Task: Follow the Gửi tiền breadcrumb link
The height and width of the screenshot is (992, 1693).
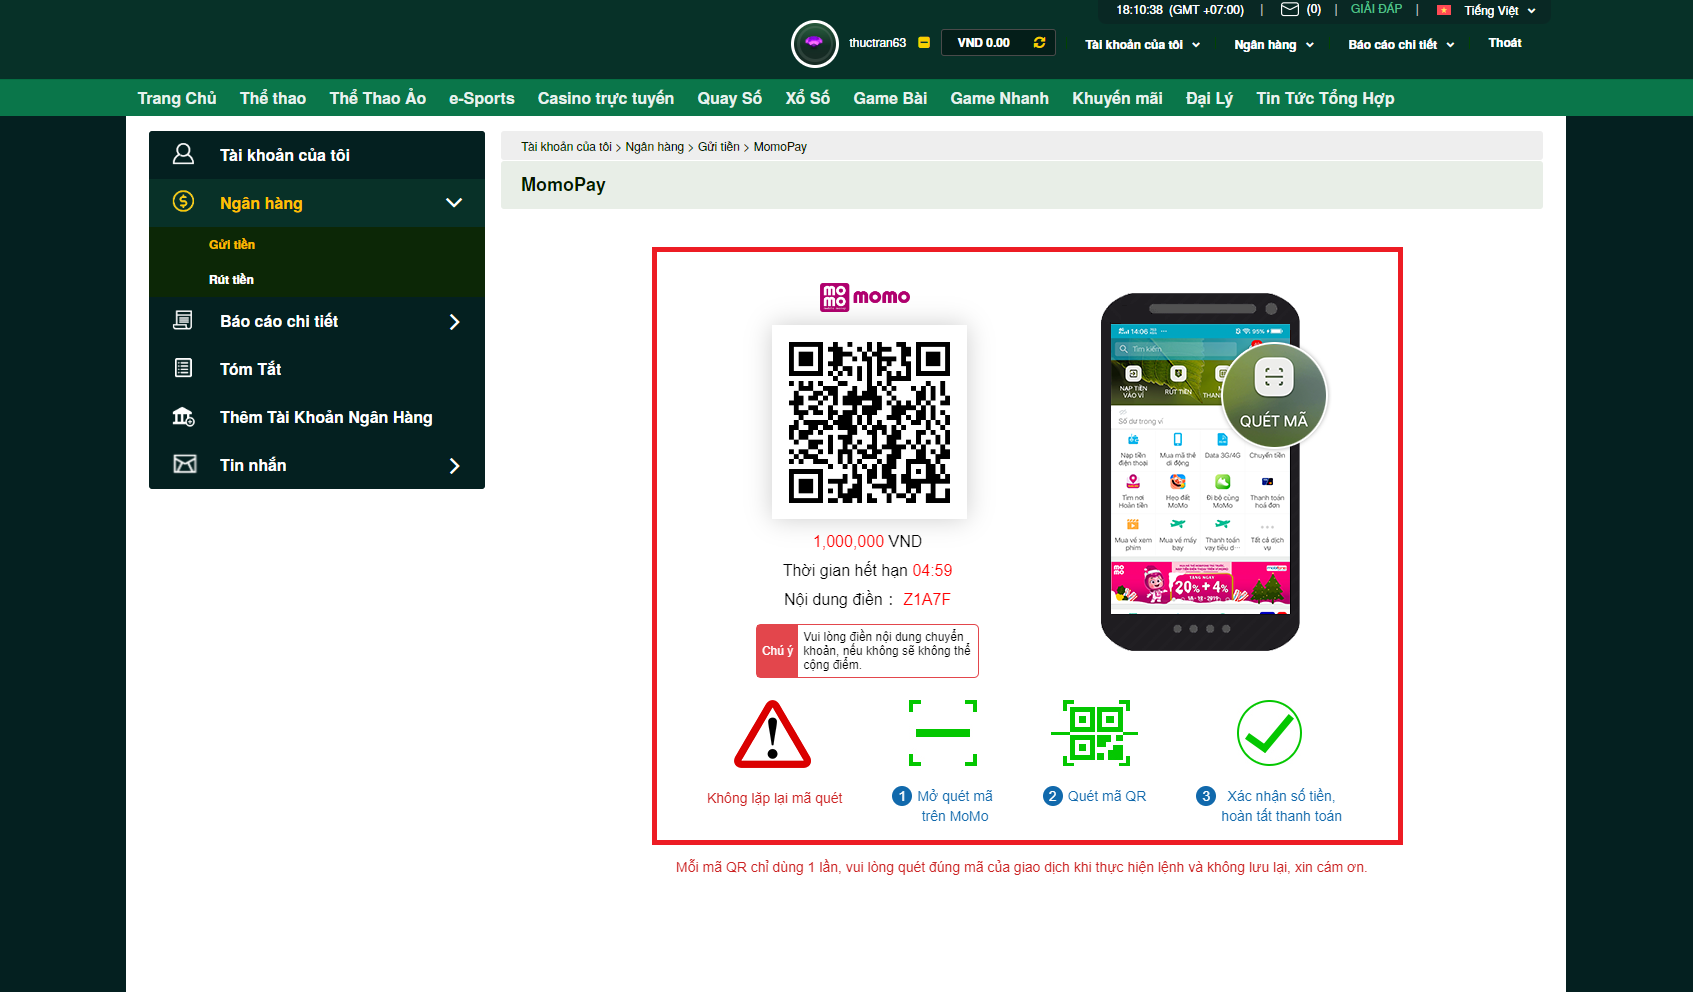Action: coord(718,146)
